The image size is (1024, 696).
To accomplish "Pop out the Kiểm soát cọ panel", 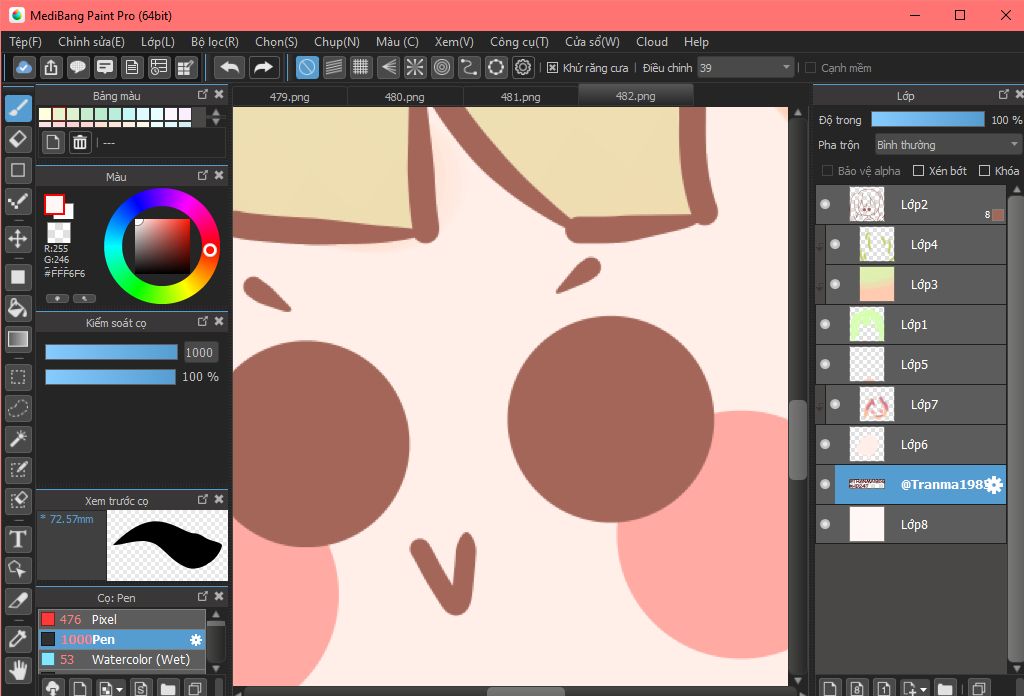I will point(202,322).
